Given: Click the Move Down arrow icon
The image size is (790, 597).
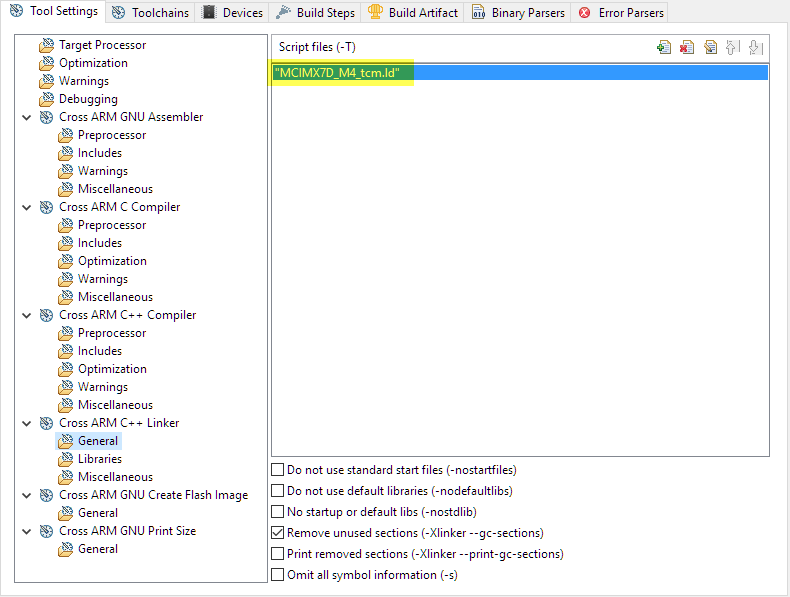Looking at the screenshot, I should (755, 47).
